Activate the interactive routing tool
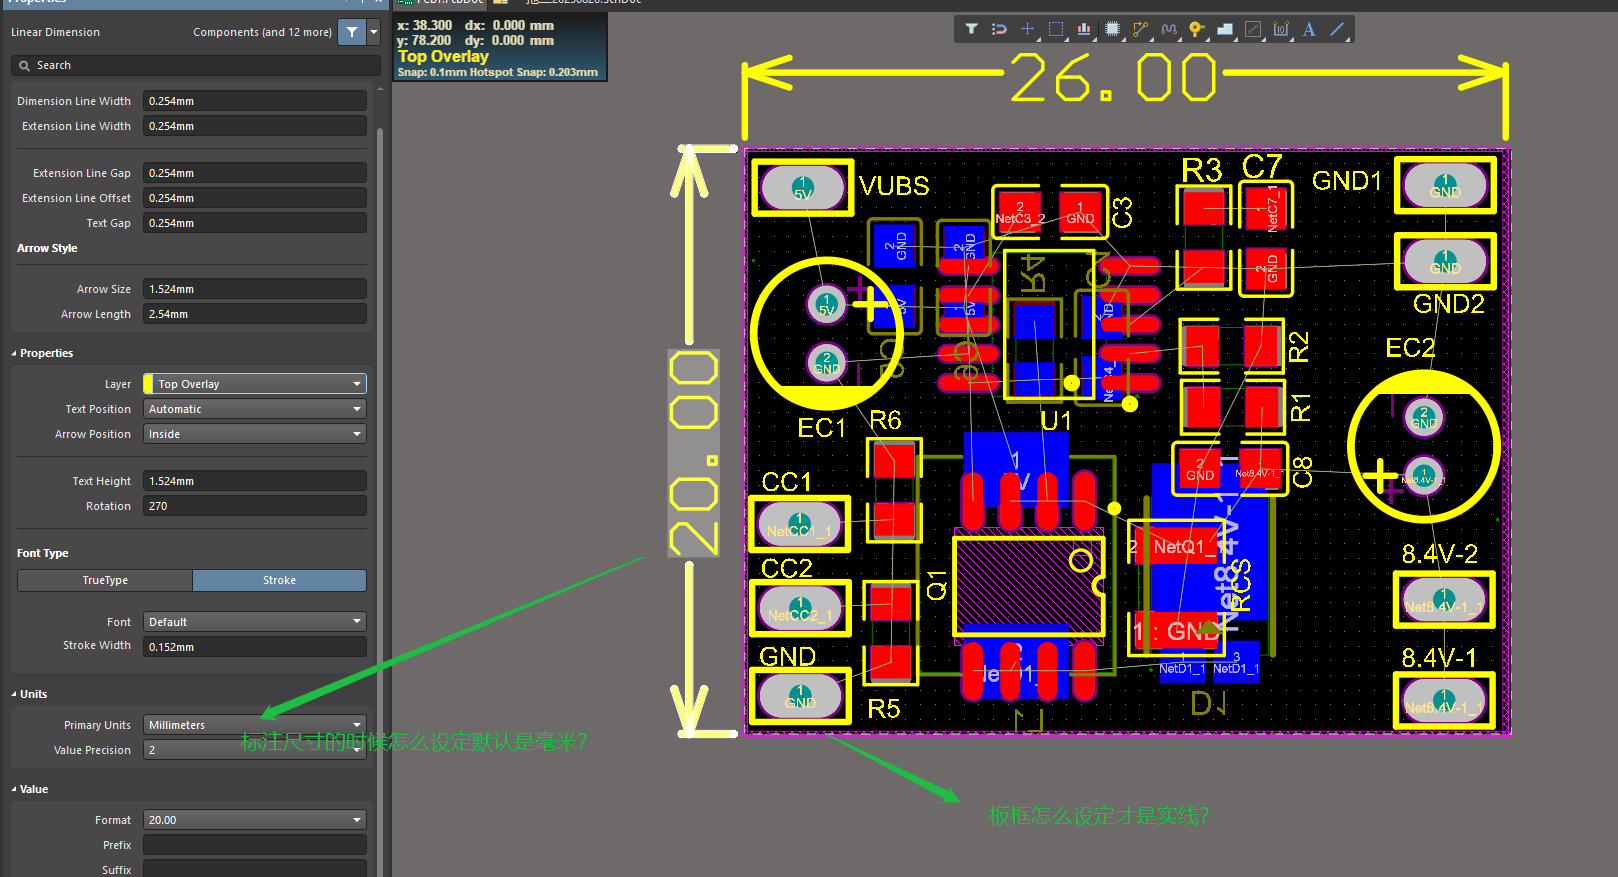This screenshot has width=1618, height=877. tap(1140, 29)
